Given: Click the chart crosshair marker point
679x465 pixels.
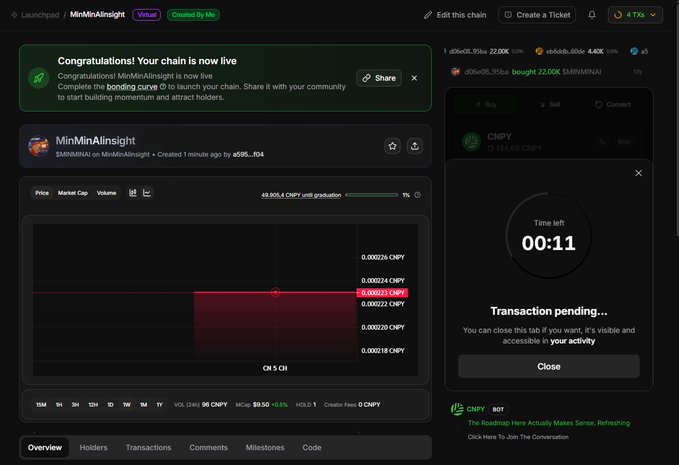Looking at the screenshot, I should click(275, 293).
